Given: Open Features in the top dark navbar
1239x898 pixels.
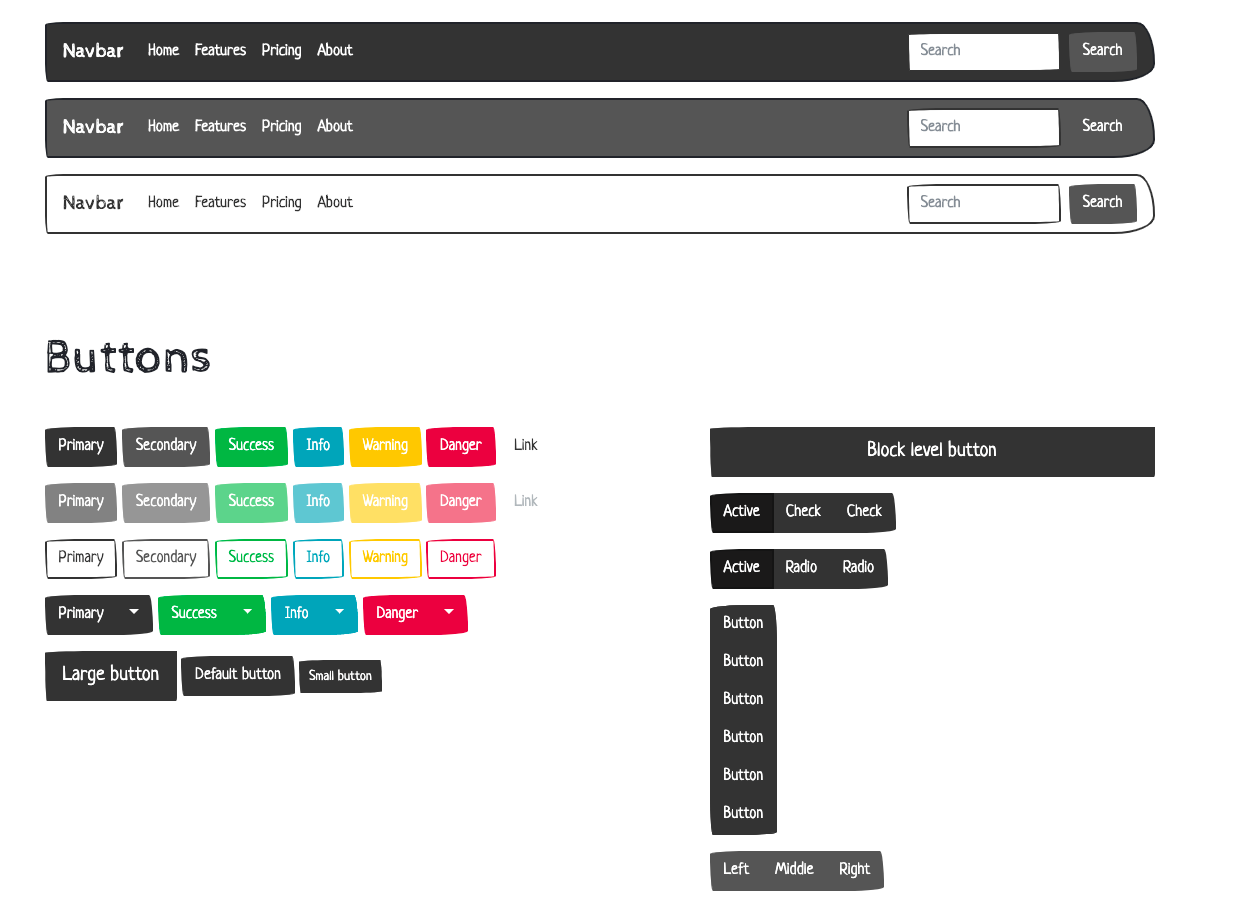Looking at the screenshot, I should pyautogui.click(x=220, y=51).
